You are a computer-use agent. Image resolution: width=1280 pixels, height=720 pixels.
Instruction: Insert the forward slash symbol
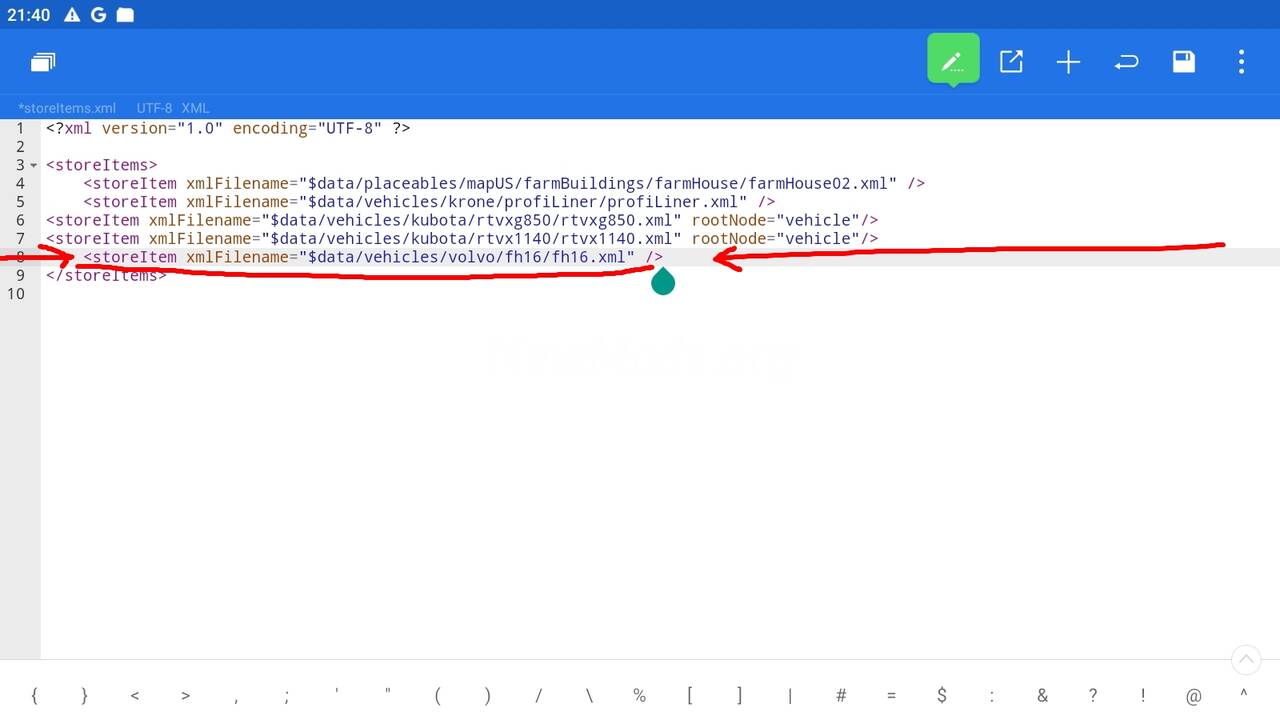click(538, 696)
